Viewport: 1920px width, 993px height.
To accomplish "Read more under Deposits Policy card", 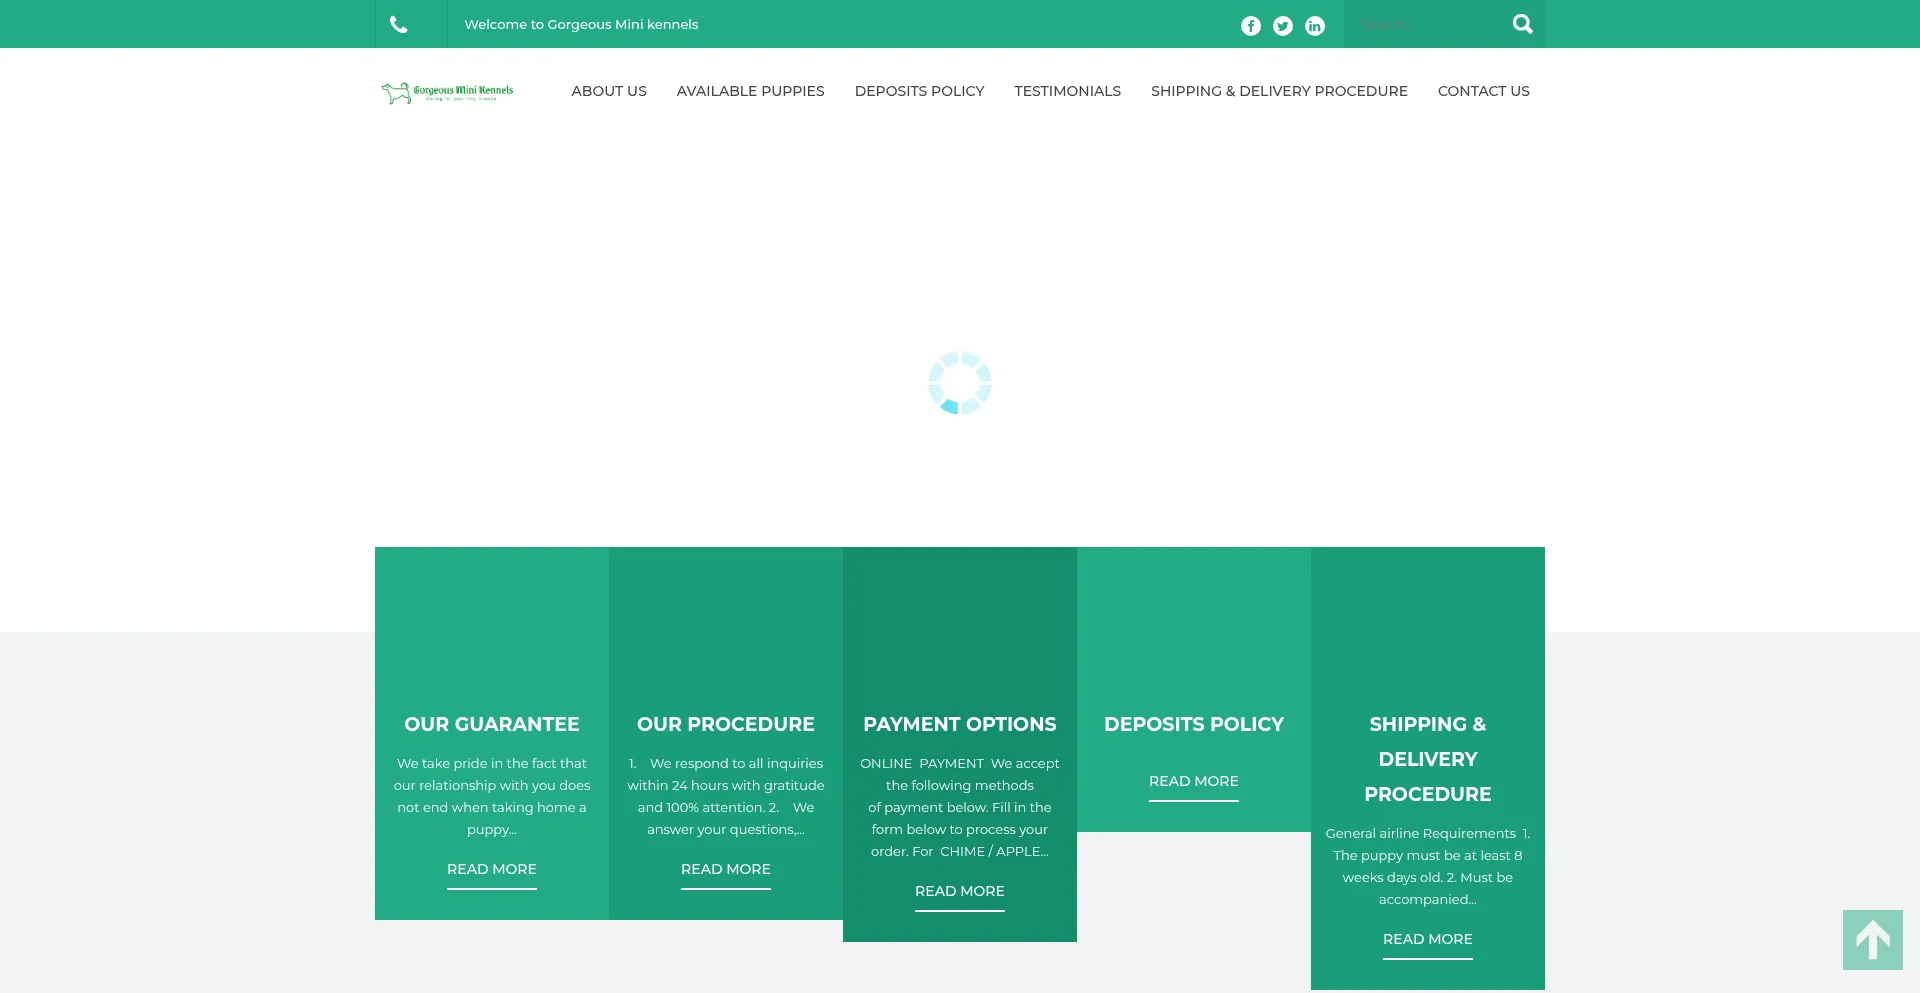I will [1193, 781].
